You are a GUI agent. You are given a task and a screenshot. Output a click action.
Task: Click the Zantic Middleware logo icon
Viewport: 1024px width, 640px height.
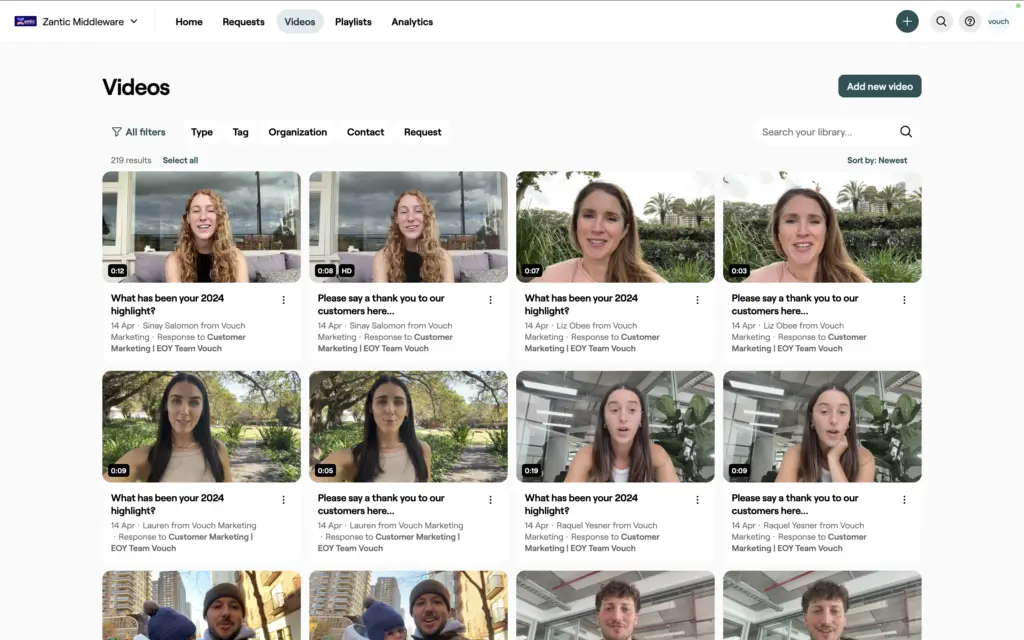click(x=25, y=22)
